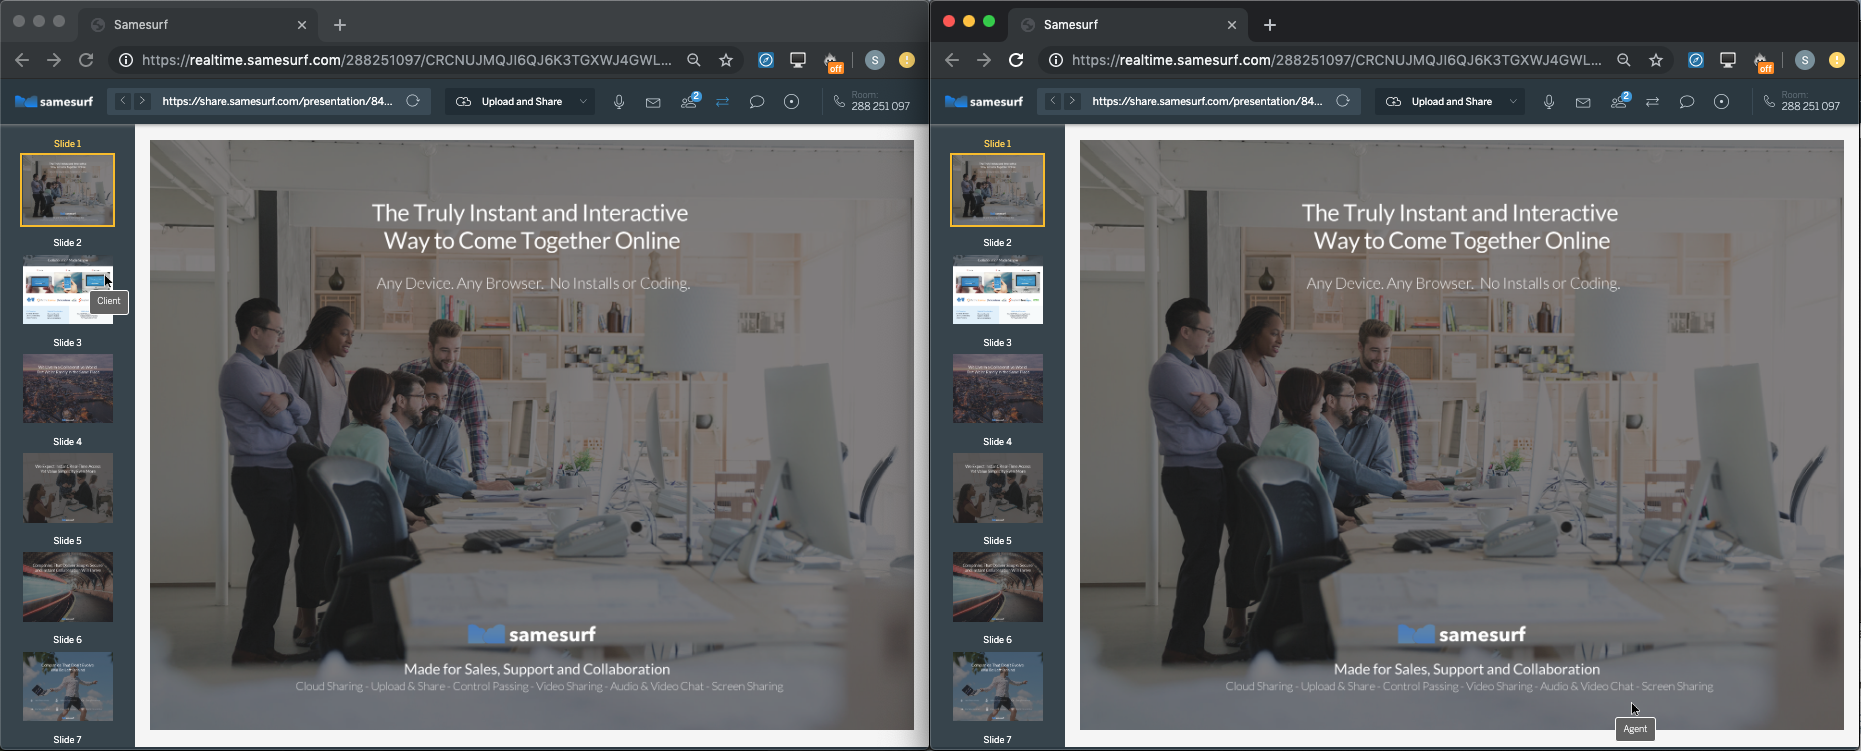Screen dimensions: 1861x751
Task: Select the Samesurf tab in the right window
Action: pyautogui.click(x=1128, y=24)
